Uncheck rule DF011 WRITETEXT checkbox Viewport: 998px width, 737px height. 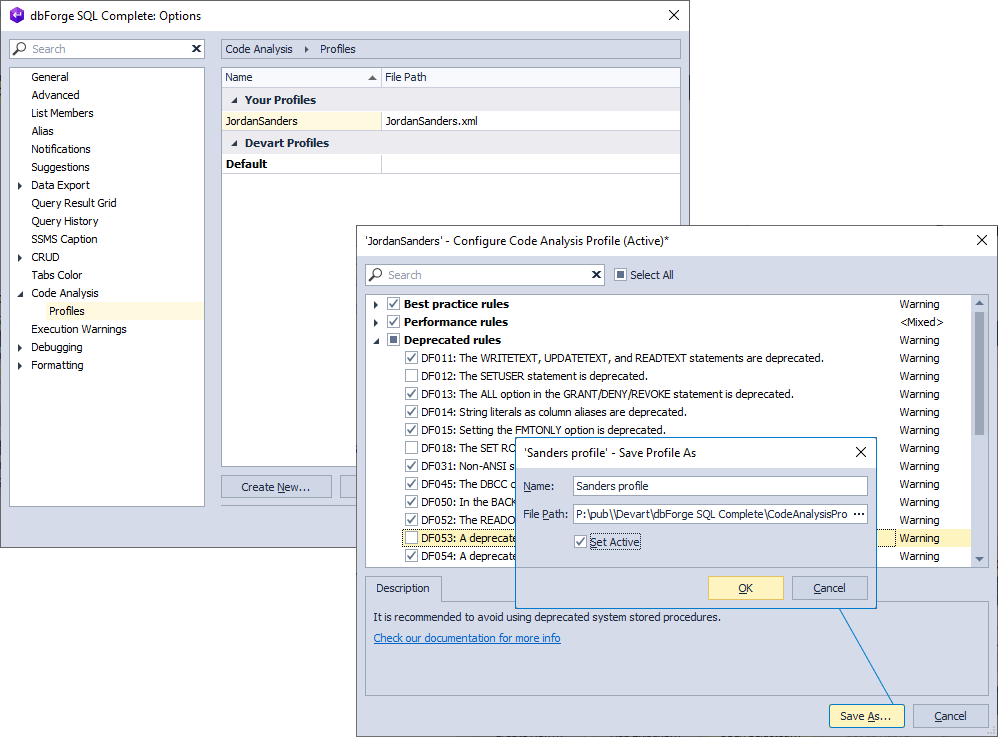click(411, 358)
